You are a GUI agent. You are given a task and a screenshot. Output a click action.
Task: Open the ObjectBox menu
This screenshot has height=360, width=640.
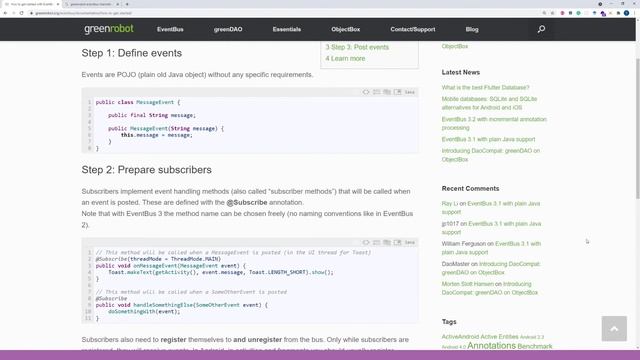346,29
